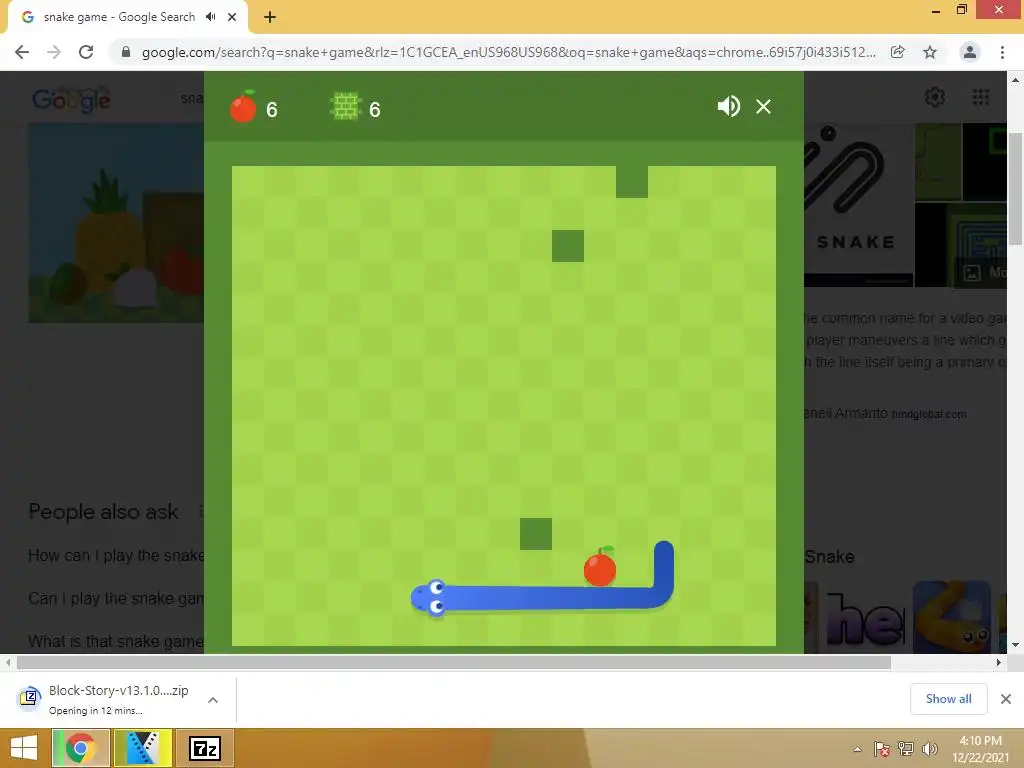Minimize the Chrome window
Image resolution: width=1024 pixels, height=768 pixels.
tap(935, 10)
